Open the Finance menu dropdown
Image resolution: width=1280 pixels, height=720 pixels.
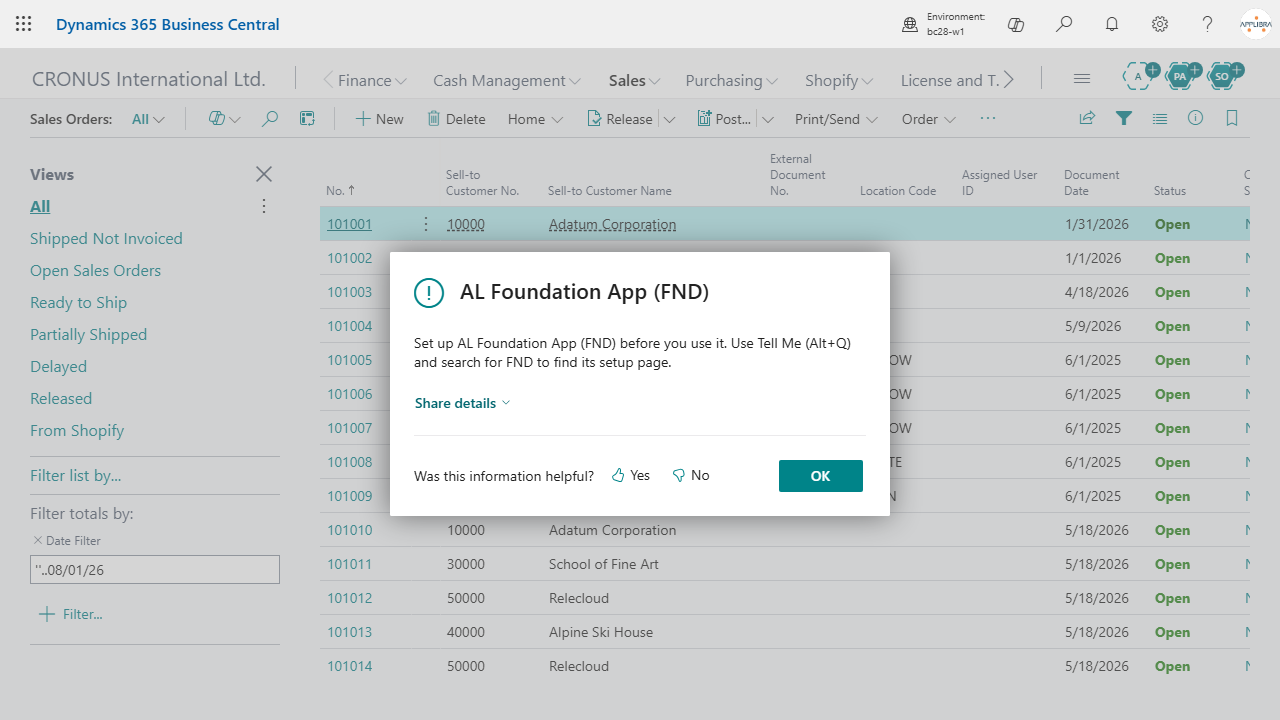tap(372, 80)
